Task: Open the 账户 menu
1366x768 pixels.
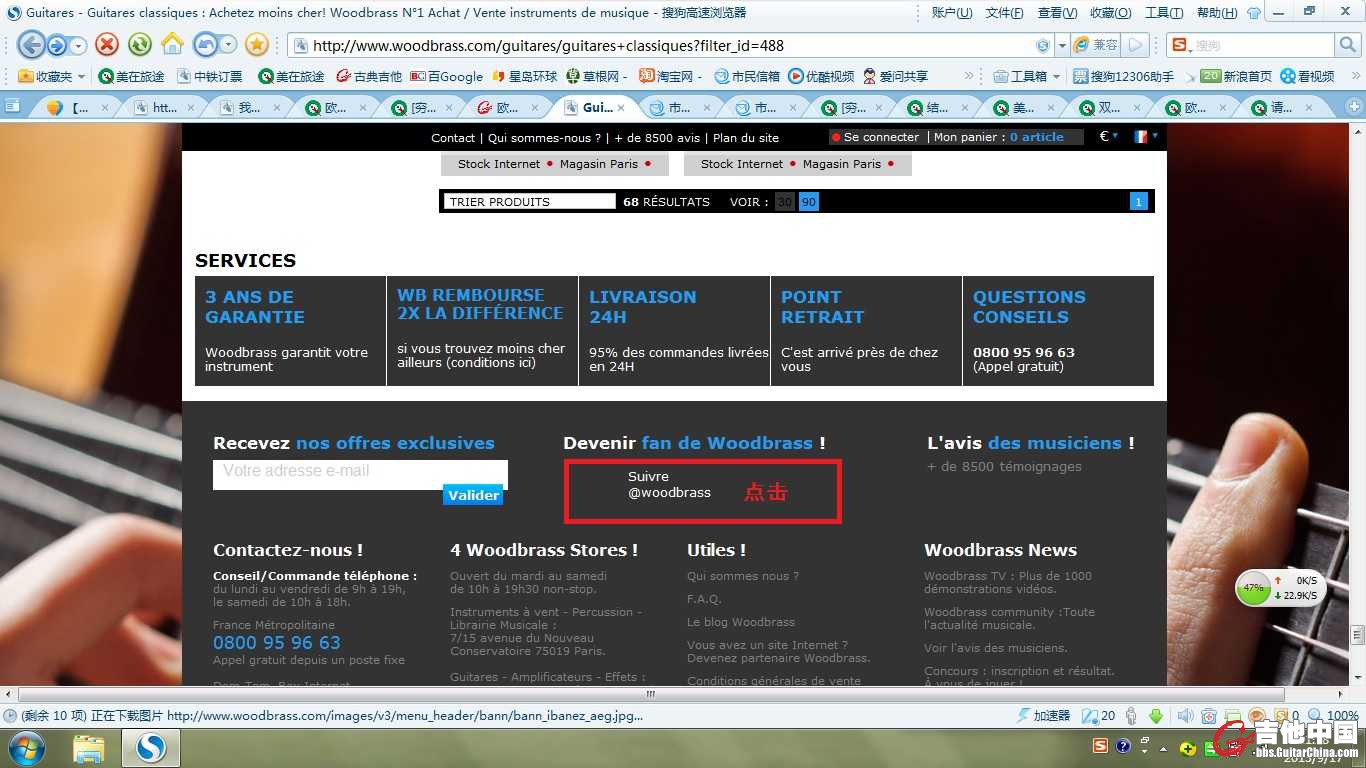Action: pyautogui.click(x=951, y=13)
